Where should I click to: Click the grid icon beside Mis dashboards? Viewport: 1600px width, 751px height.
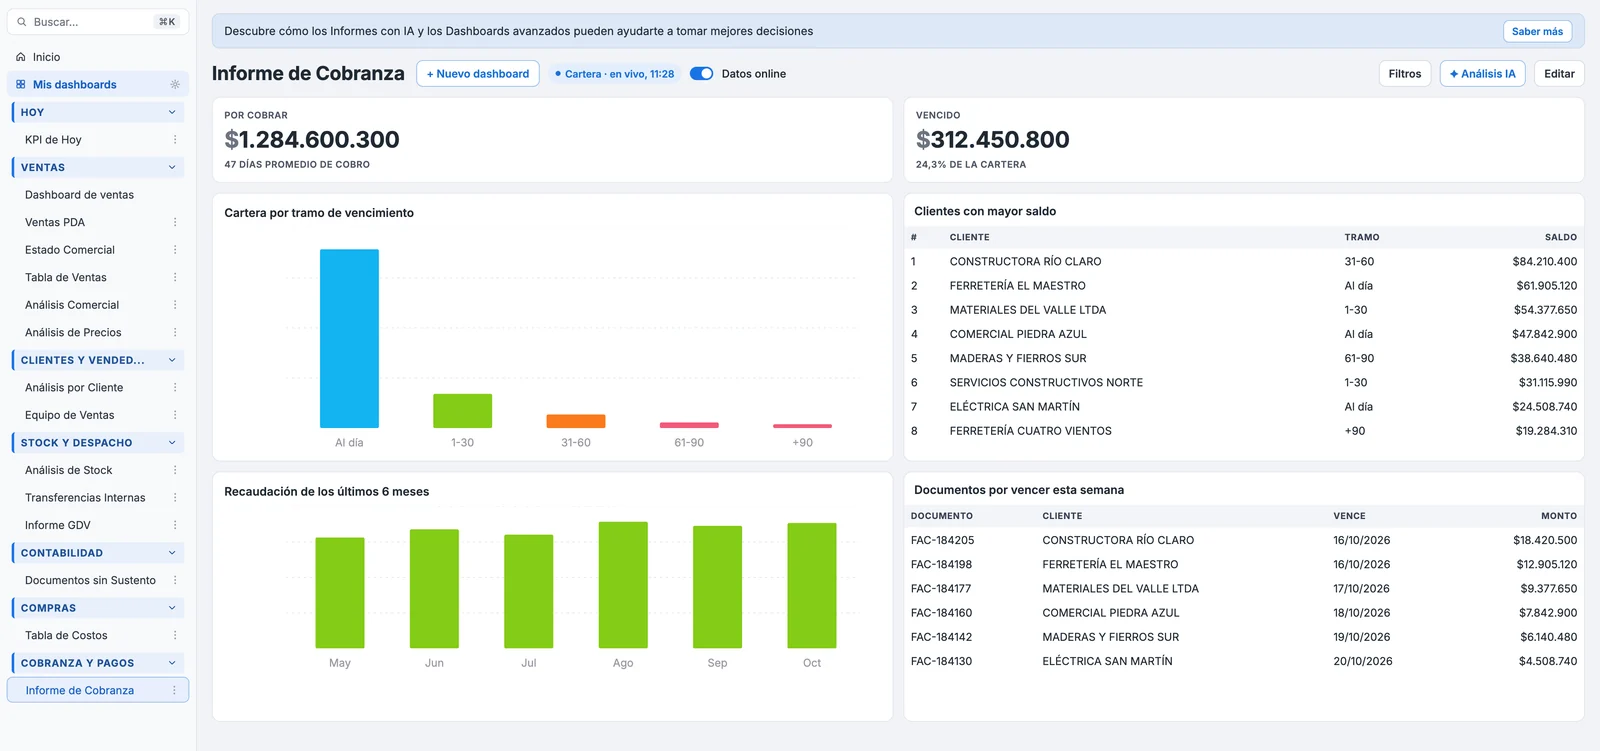[x=21, y=84]
